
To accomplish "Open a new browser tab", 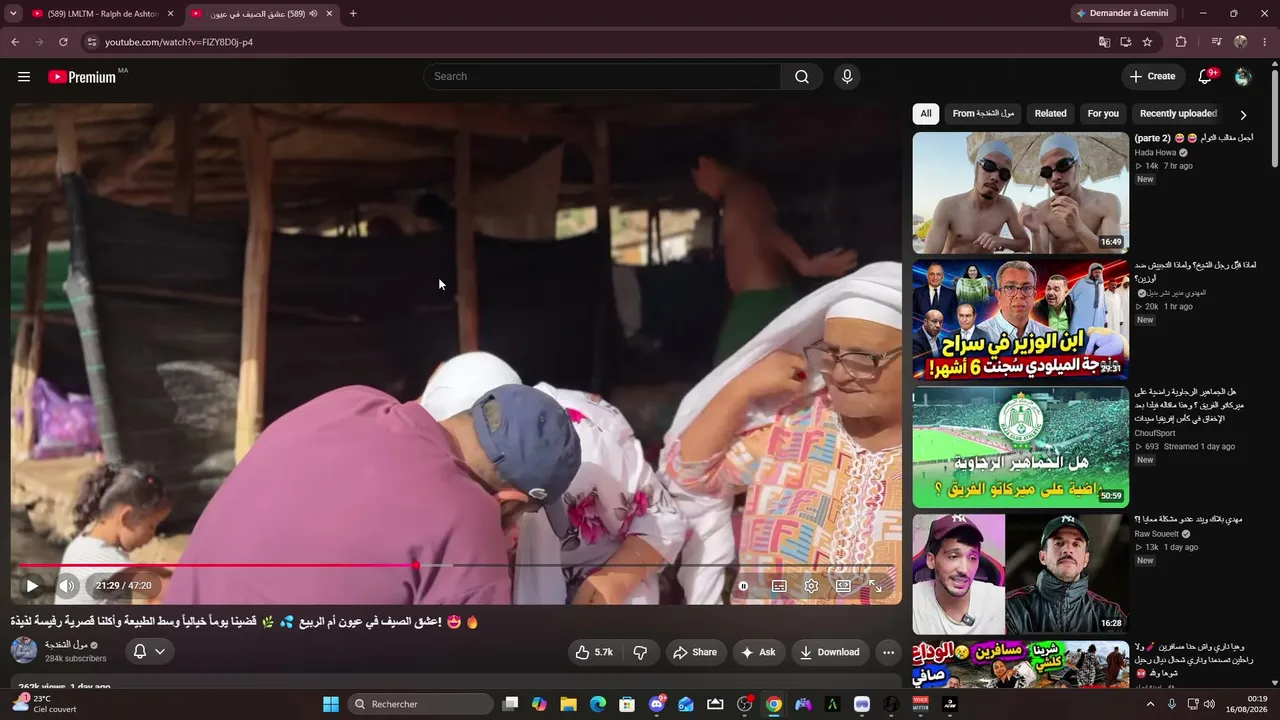I will pos(353,14).
